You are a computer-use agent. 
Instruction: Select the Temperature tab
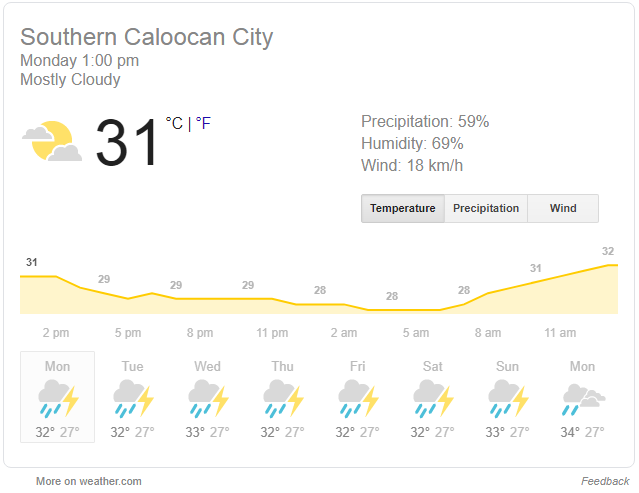403,209
